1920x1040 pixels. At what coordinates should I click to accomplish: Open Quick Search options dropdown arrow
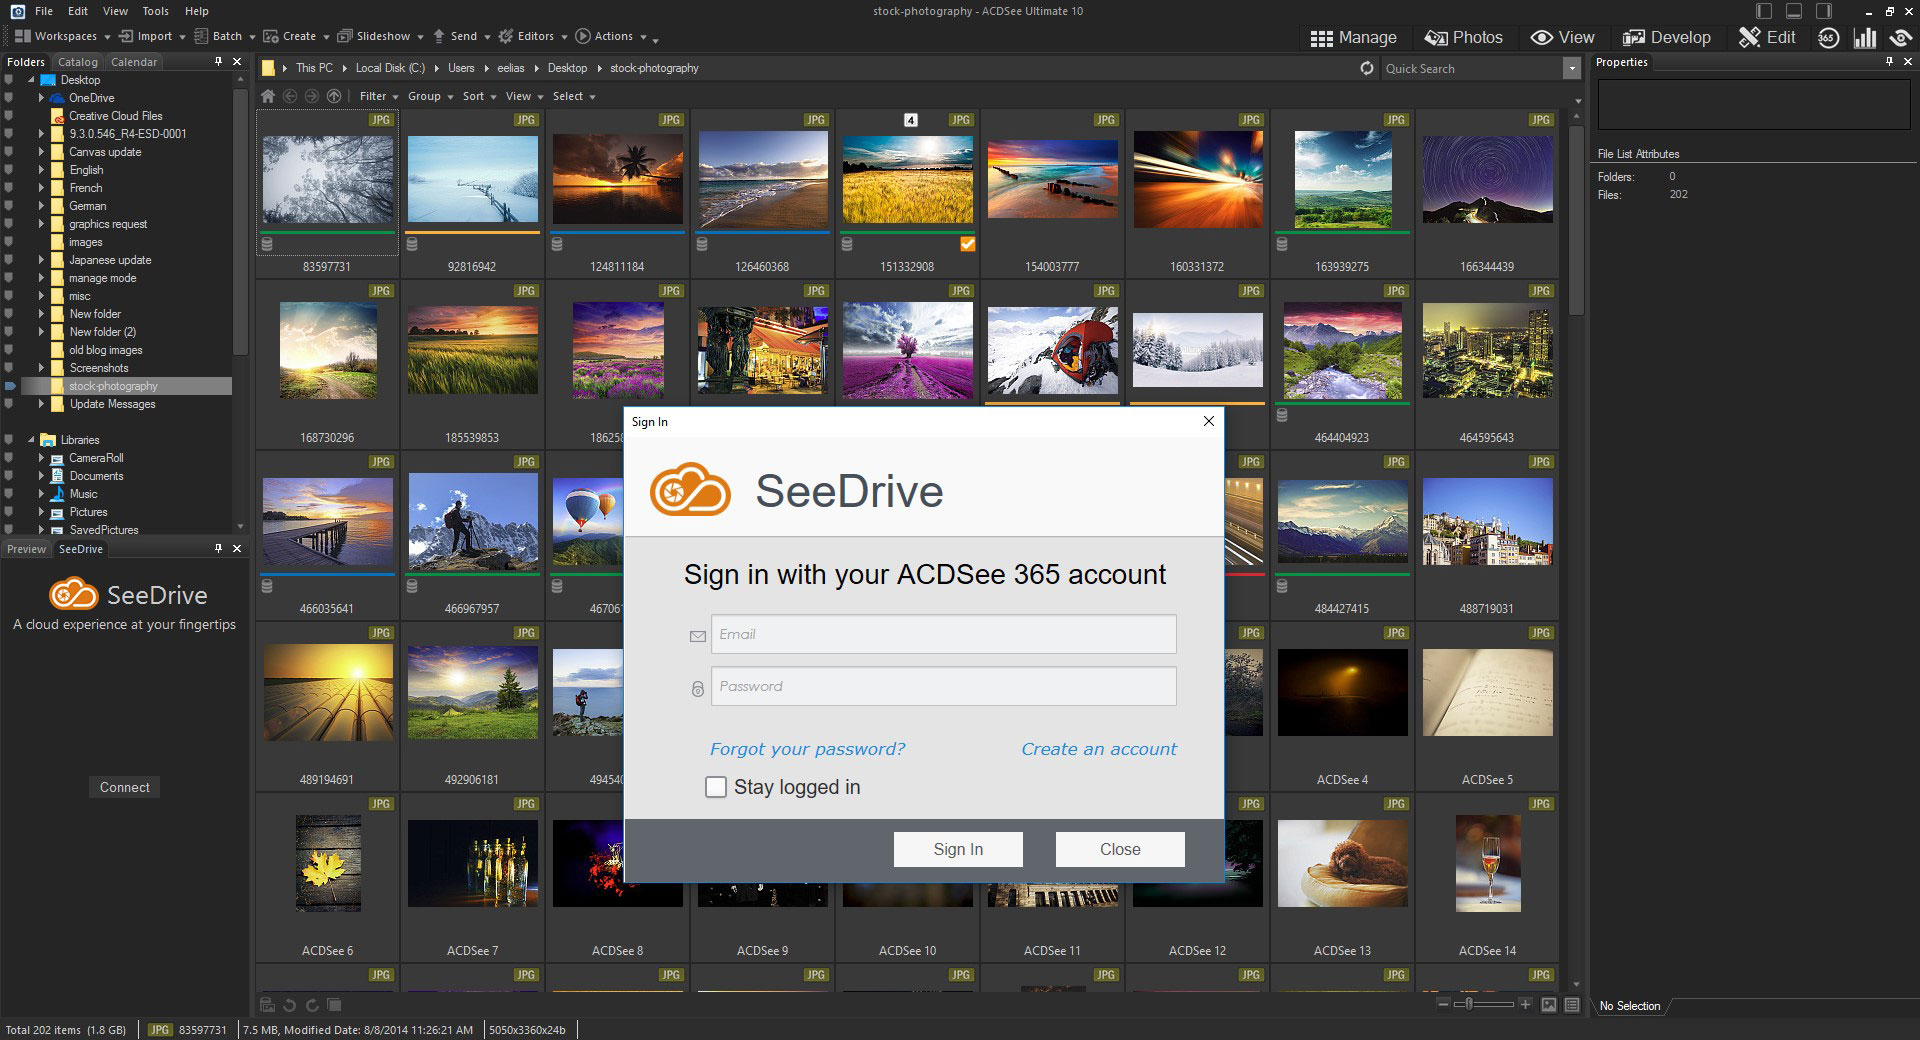(x=1571, y=68)
